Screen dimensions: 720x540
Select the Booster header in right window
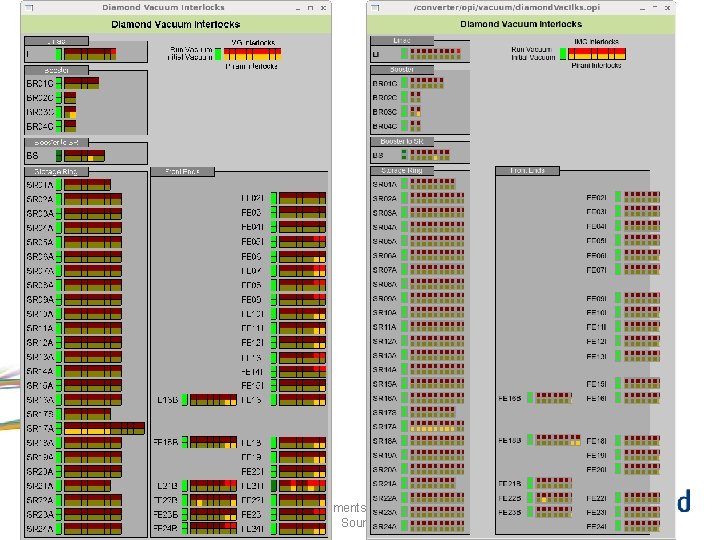pyautogui.click(x=402, y=69)
